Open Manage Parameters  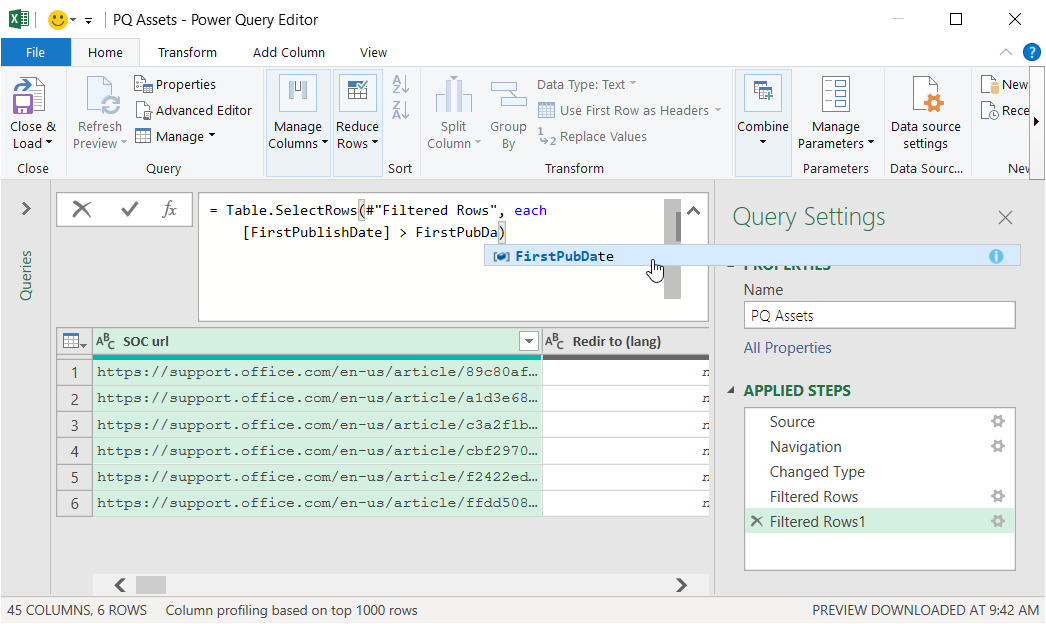pos(835,113)
